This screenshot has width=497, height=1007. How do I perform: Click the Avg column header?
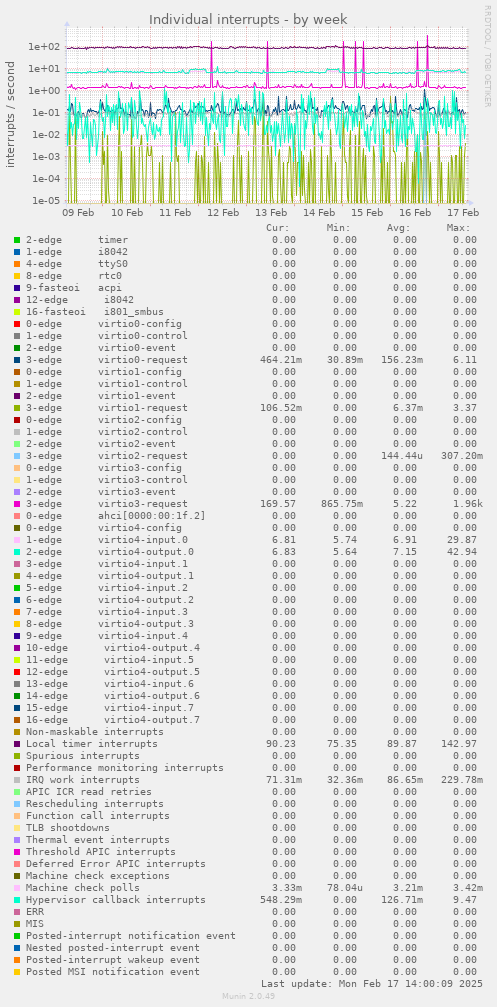point(398,227)
